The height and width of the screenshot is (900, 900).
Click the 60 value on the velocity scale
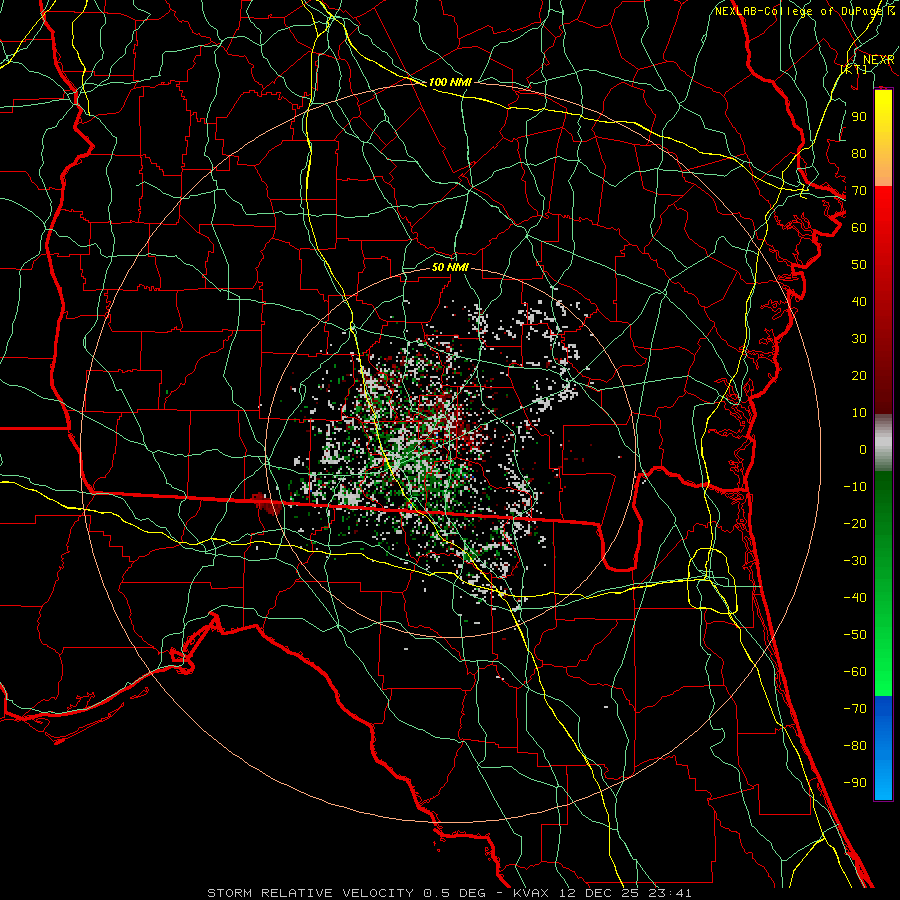click(859, 228)
